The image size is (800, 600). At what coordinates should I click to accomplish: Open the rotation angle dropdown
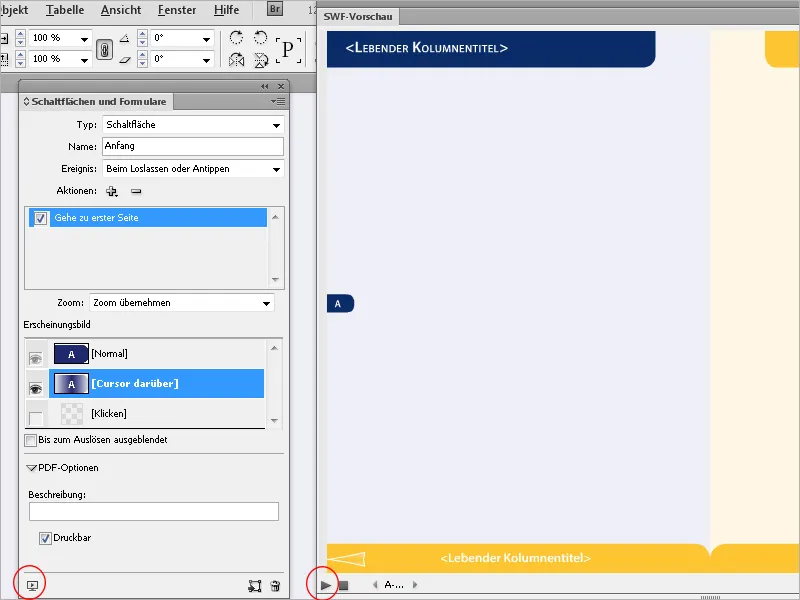pyautogui.click(x=206, y=39)
